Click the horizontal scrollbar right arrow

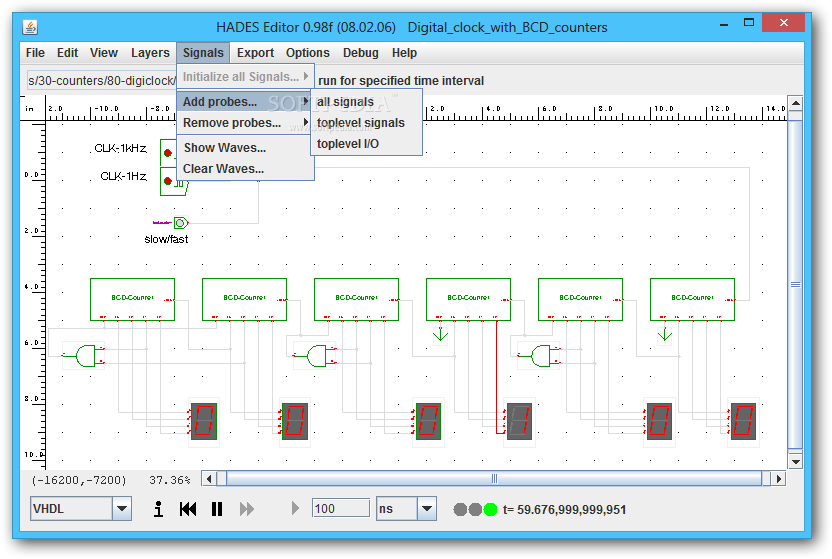[778, 479]
